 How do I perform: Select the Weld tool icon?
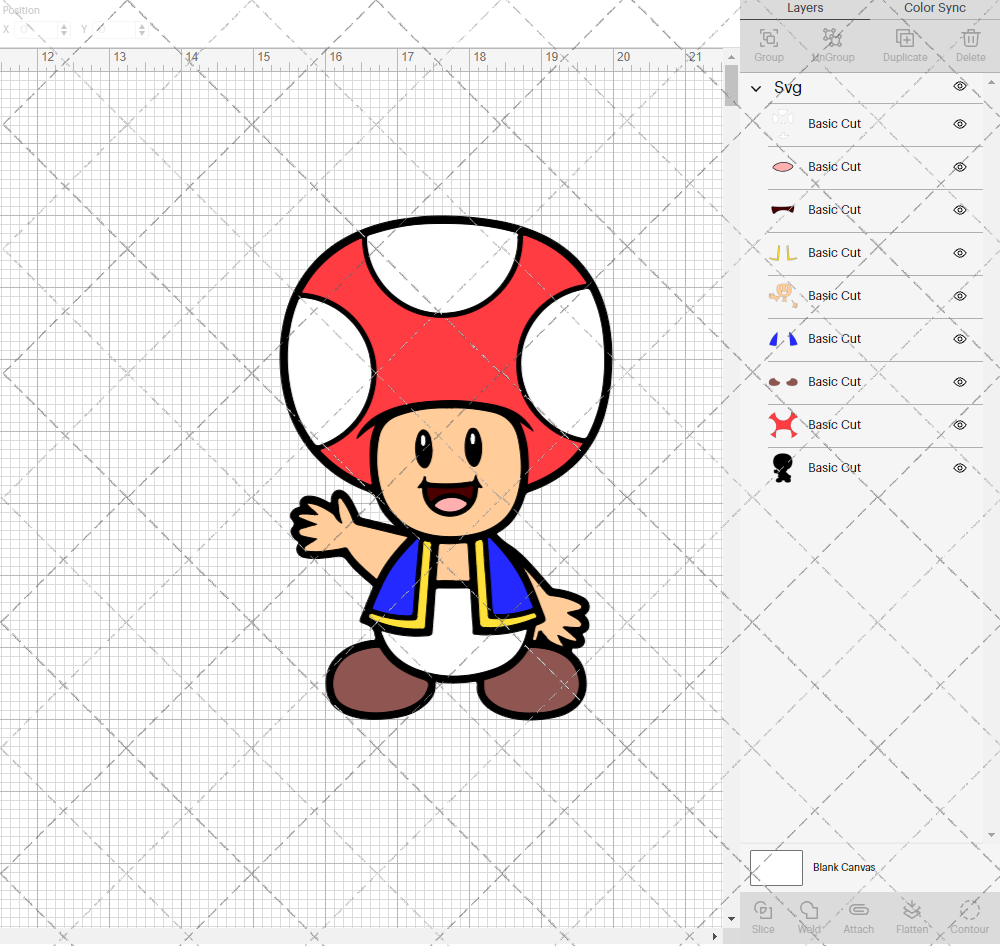pos(809,910)
